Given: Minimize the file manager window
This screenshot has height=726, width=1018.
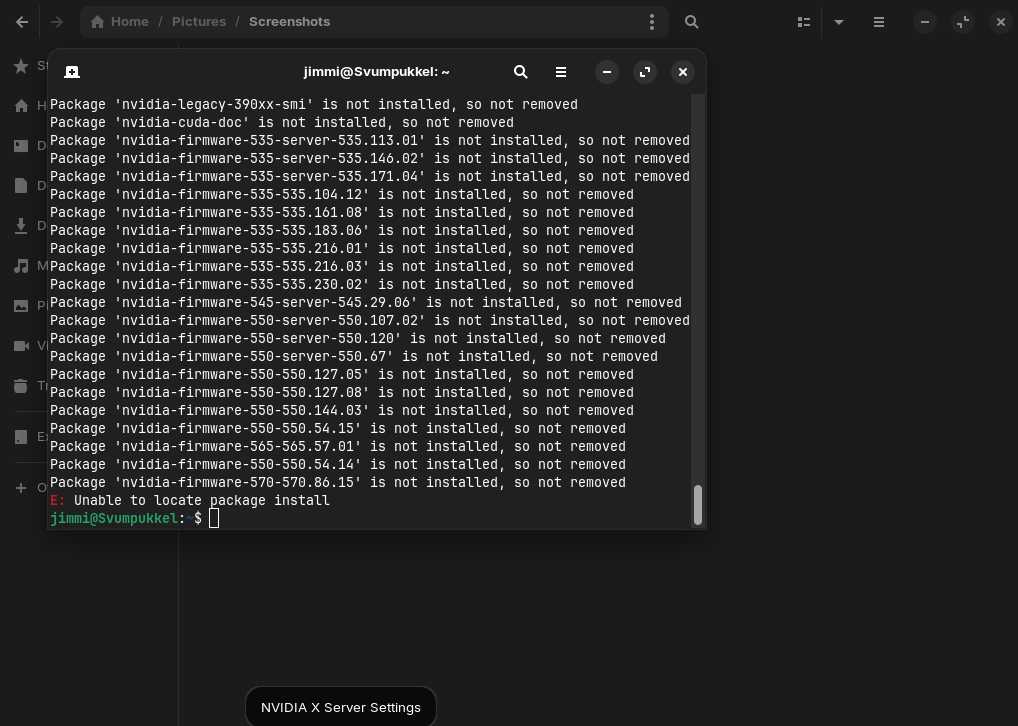Looking at the screenshot, I should pos(925,22).
